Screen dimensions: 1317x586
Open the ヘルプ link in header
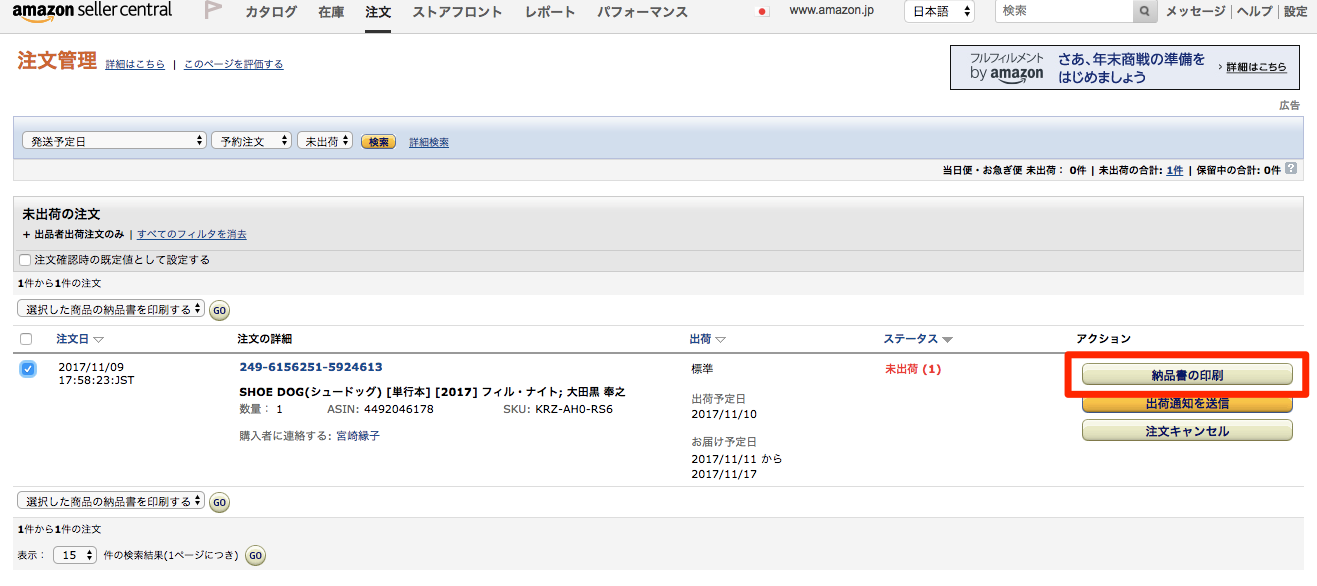[x=1255, y=12]
